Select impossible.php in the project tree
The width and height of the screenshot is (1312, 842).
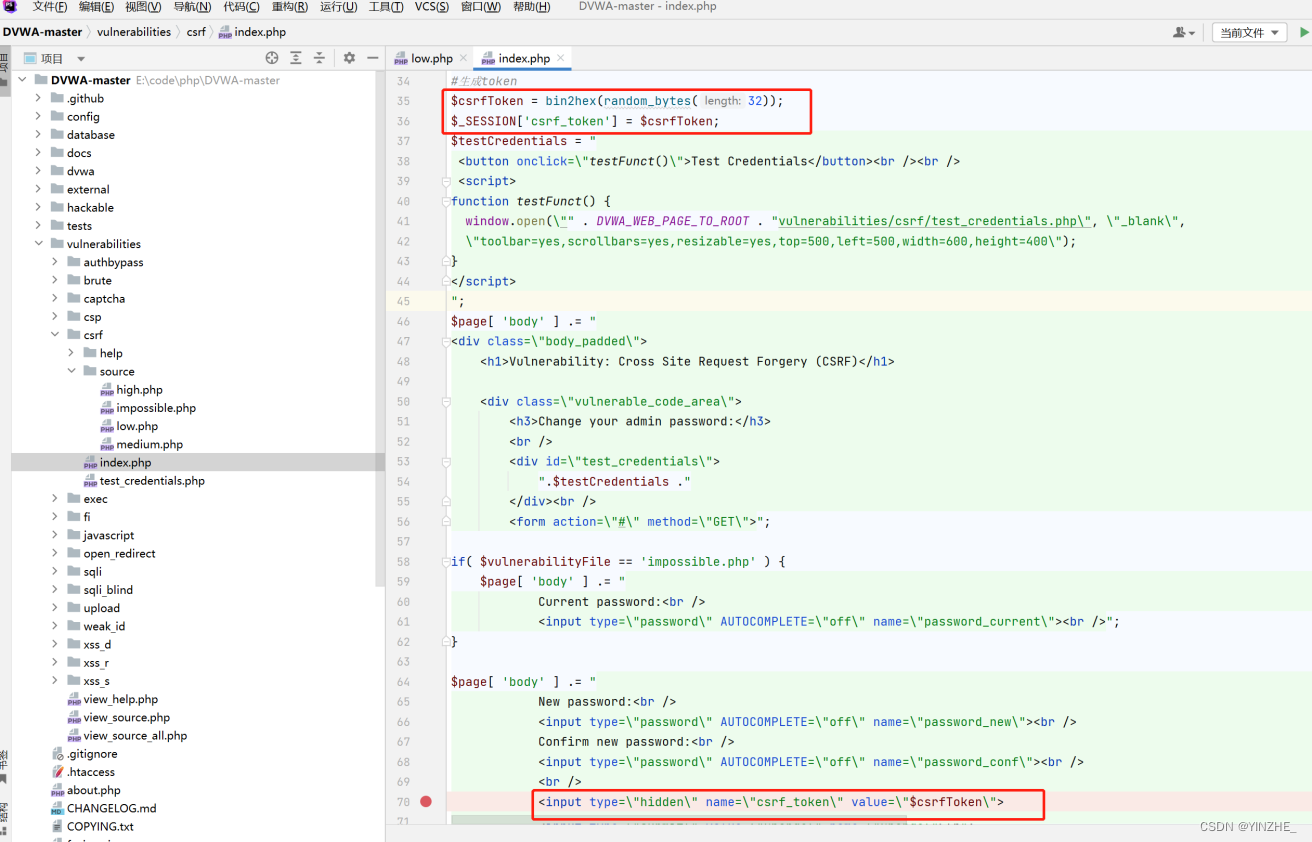tap(156, 408)
